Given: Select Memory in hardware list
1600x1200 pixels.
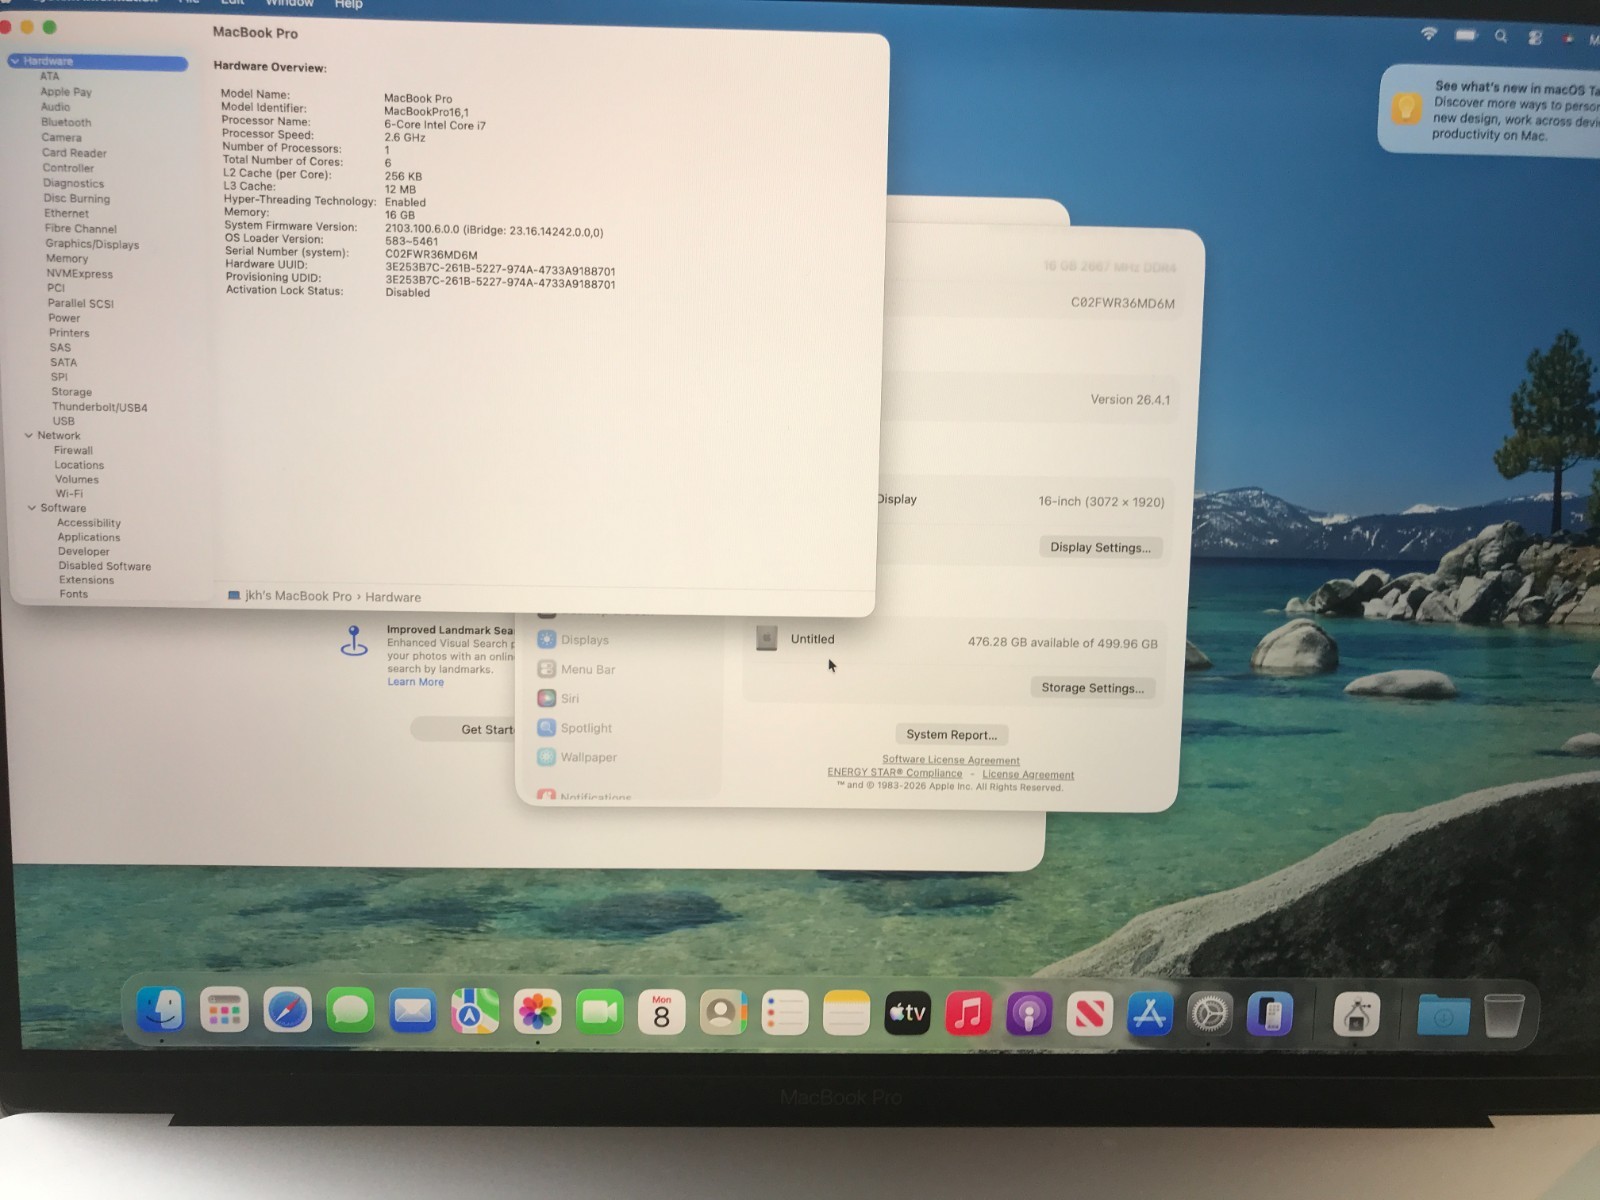Looking at the screenshot, I should click(67, 258).
